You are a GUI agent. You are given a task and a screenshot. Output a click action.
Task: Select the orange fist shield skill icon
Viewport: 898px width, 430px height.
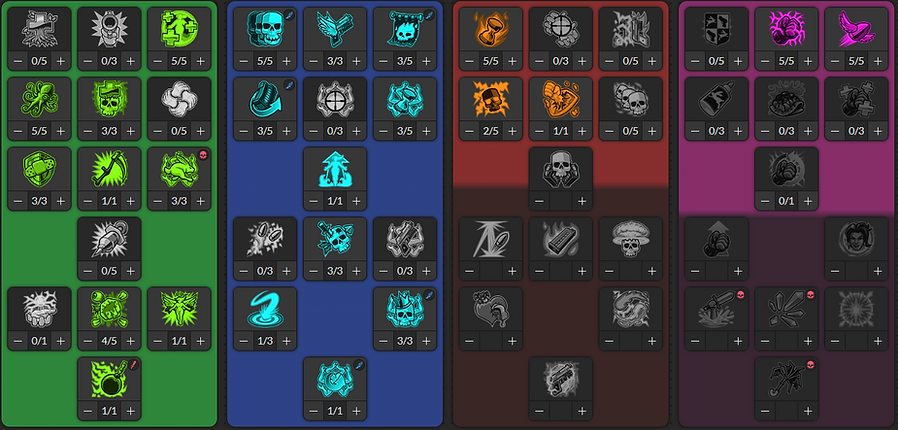[560, 100]
